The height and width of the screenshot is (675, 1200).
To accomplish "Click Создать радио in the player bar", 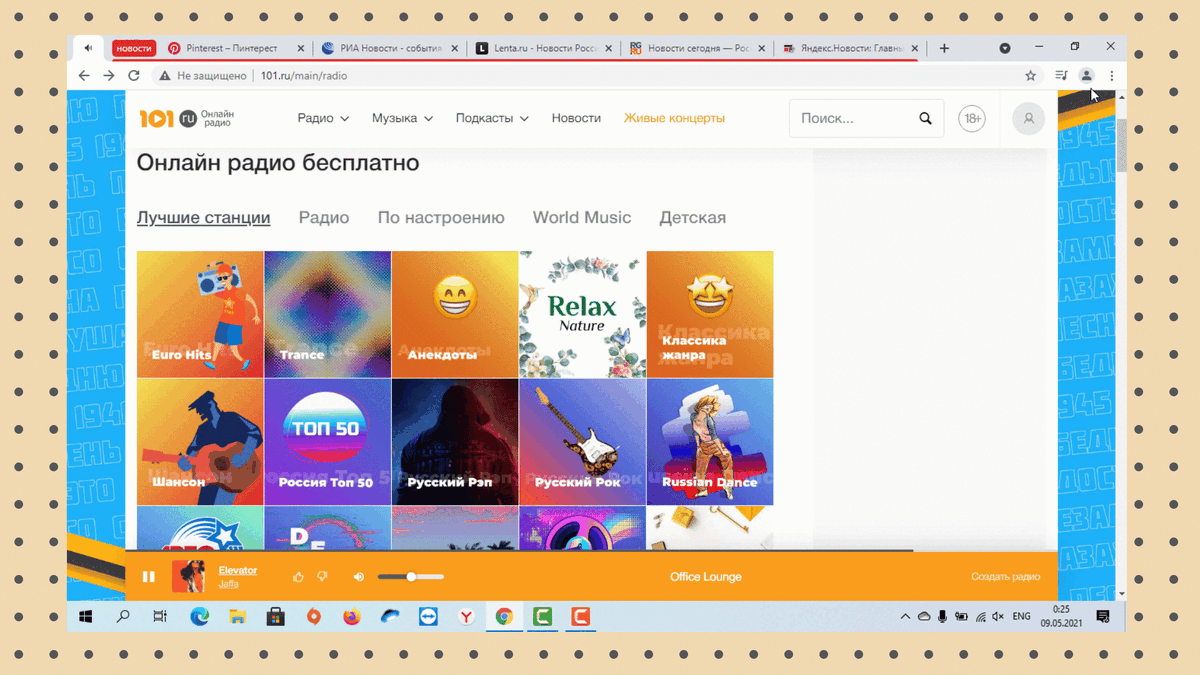I will 1005,577.
